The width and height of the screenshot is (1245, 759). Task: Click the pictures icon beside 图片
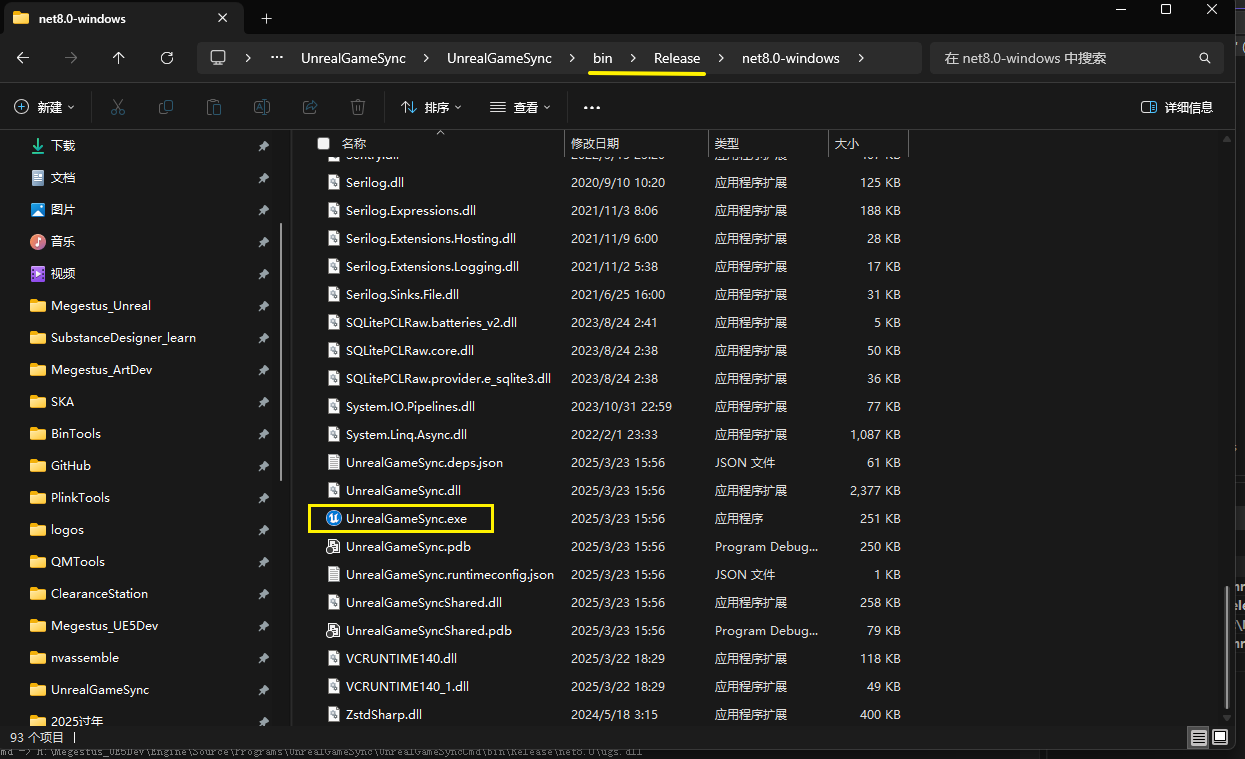point(38,210)
